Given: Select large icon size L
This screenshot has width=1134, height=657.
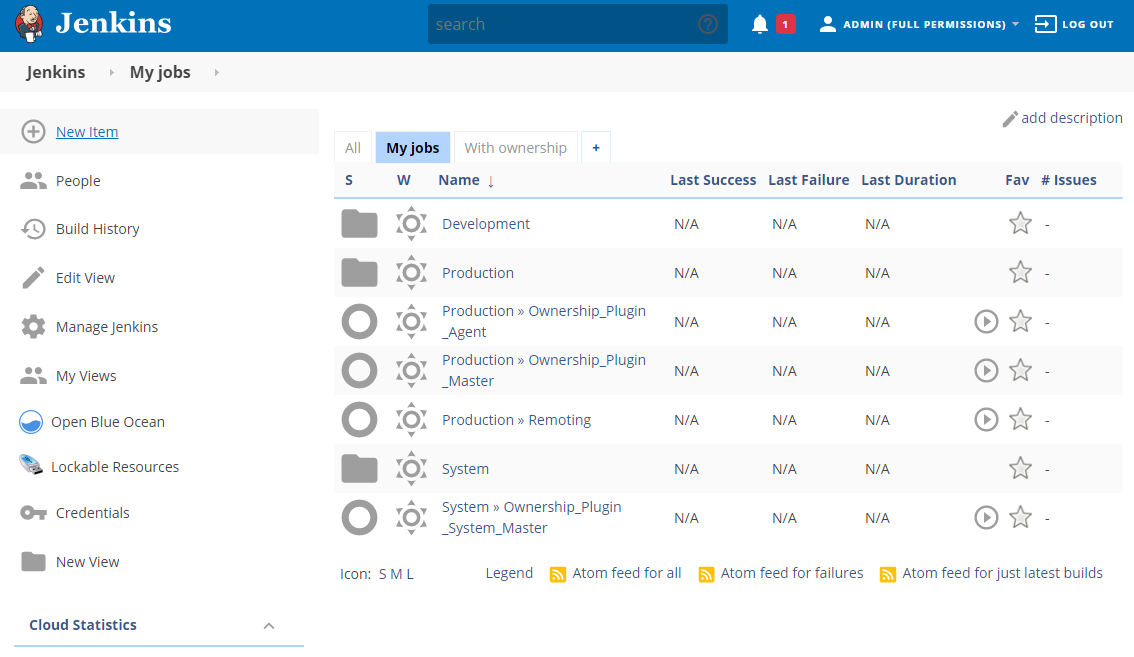Looking at the screenshot, I should [x=410, y=575].
